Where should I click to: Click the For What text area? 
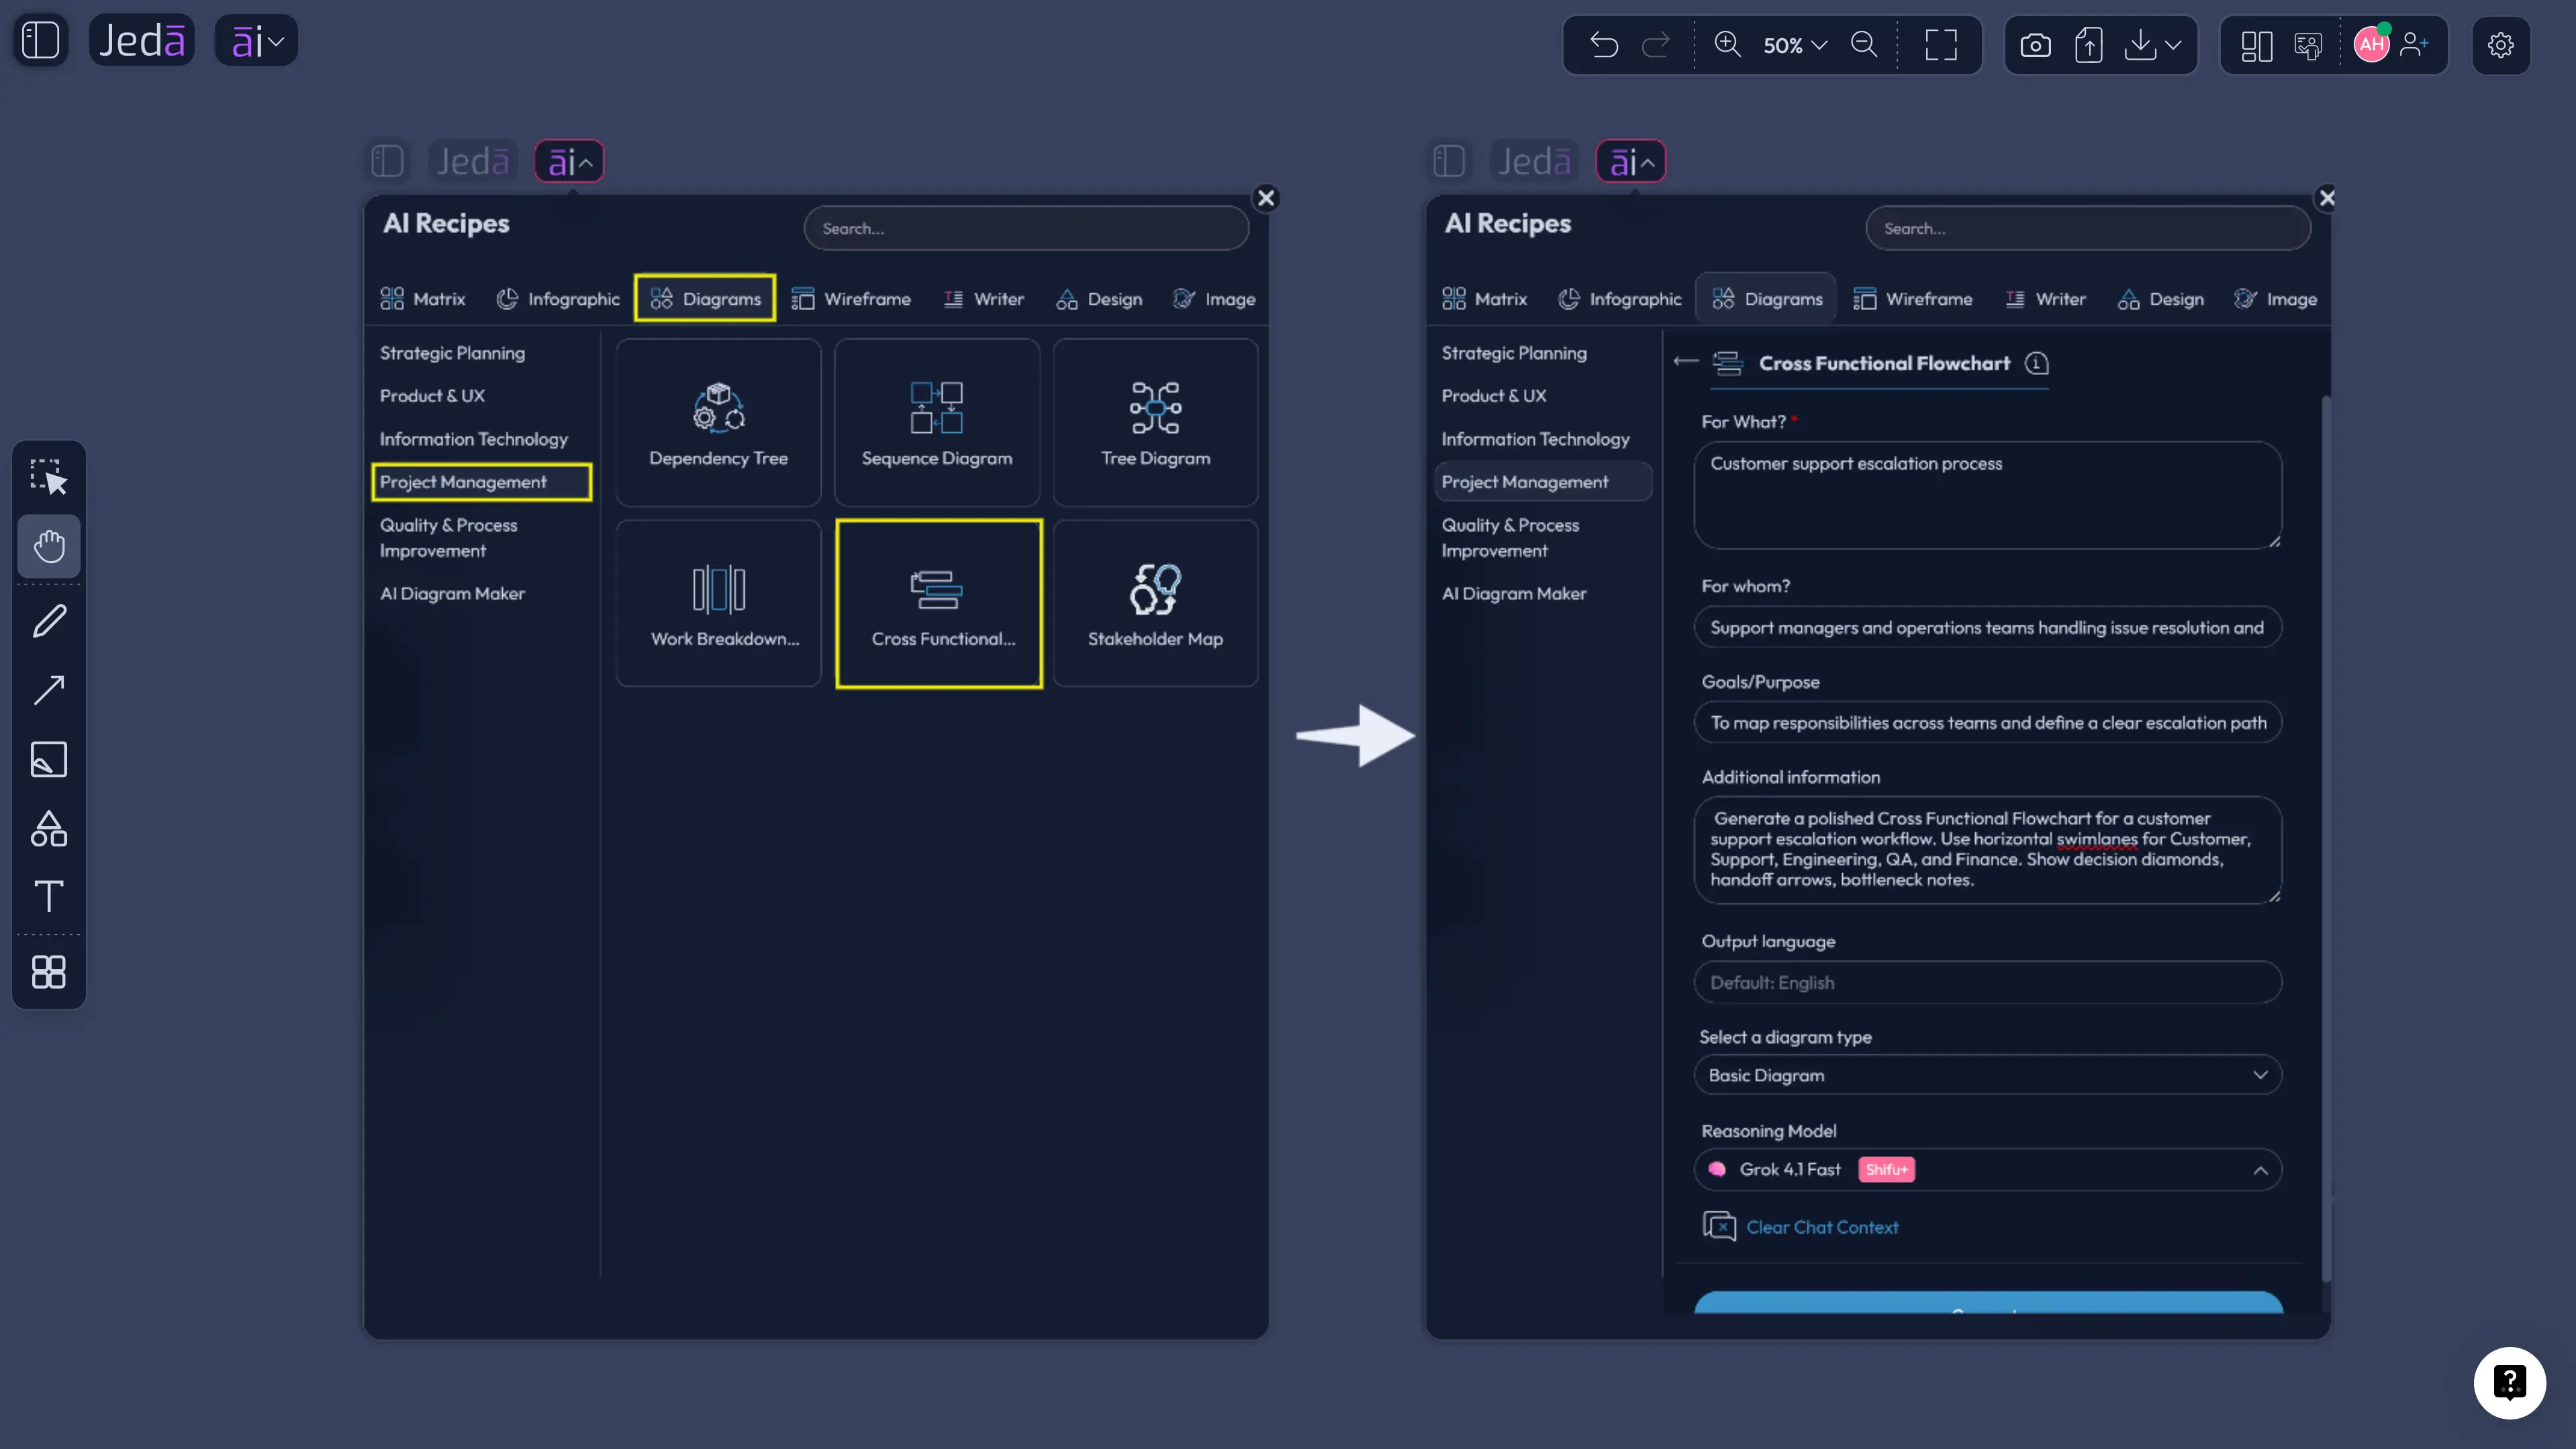pyautogui.click(x=1988, y=495)
